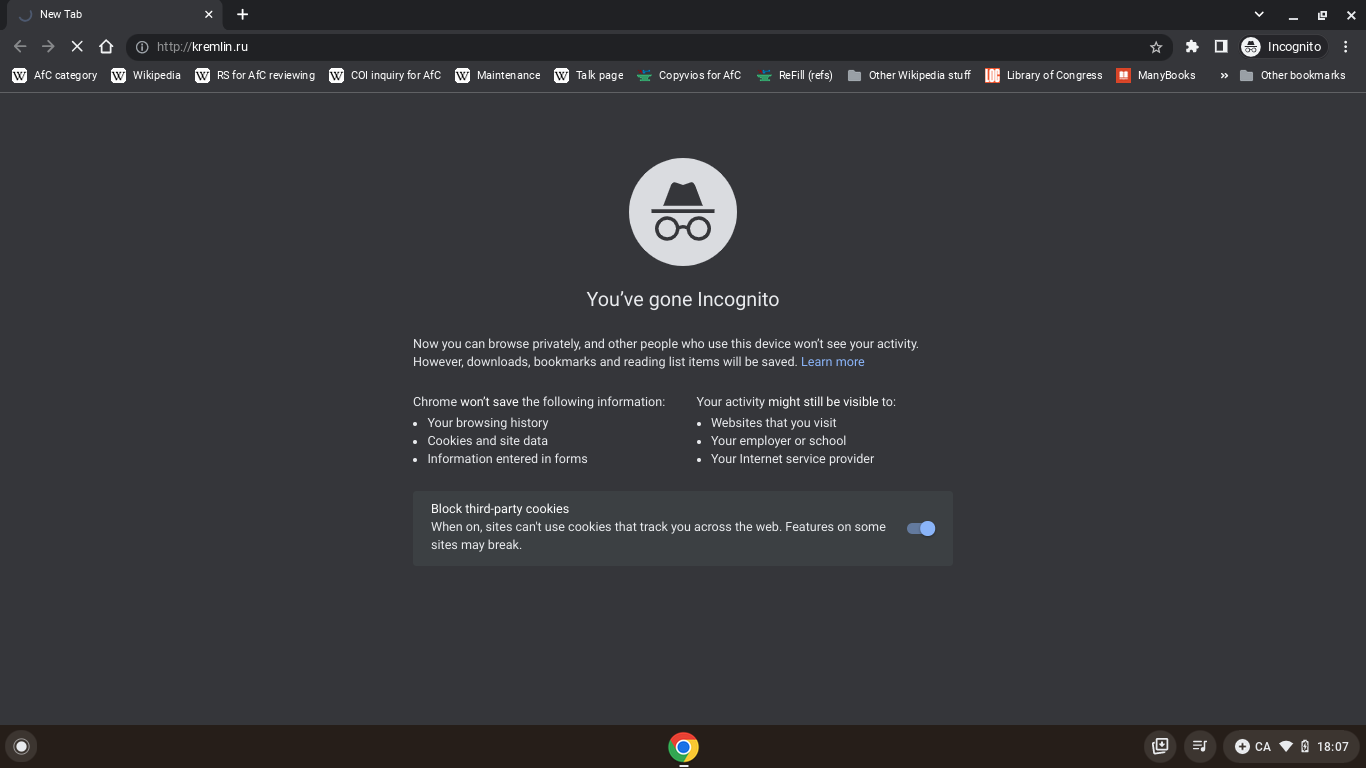
Task: Expand the tab search dropdown arrow
Action: 1259,15
